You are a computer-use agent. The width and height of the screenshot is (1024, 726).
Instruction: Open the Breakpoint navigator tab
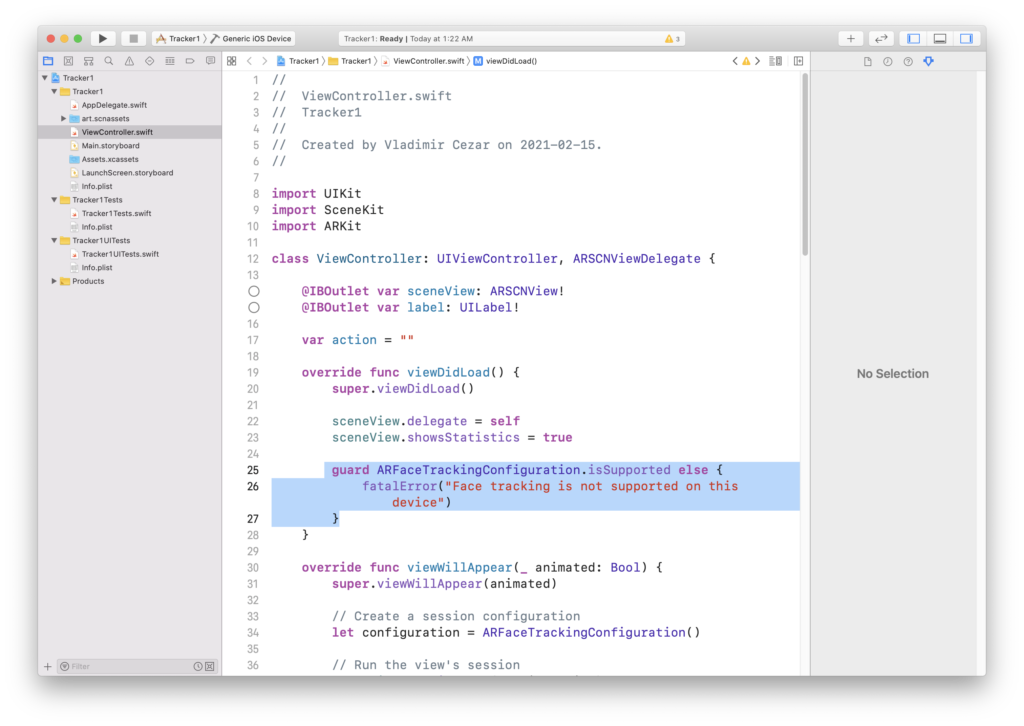190,61
